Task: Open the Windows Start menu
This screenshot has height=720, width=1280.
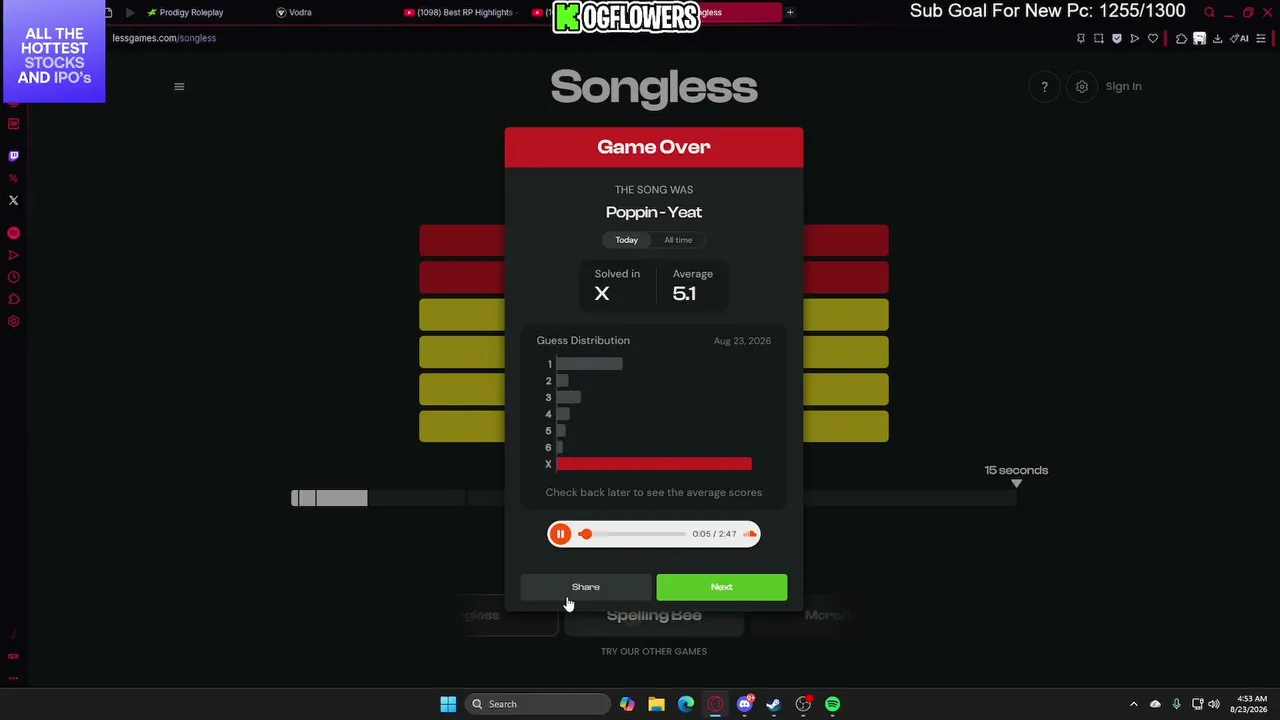Action: point(448,704)
